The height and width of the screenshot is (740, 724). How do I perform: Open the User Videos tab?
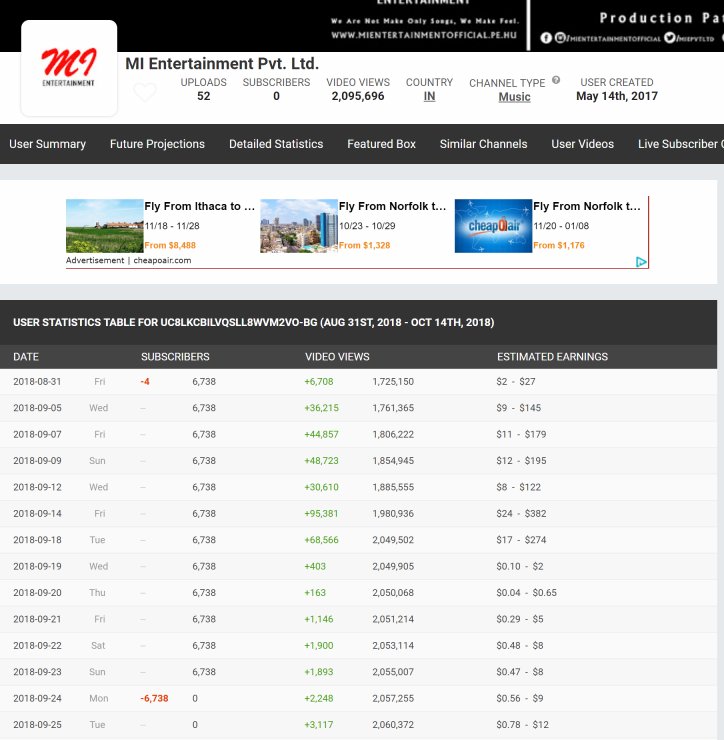(x=582, y=144)
